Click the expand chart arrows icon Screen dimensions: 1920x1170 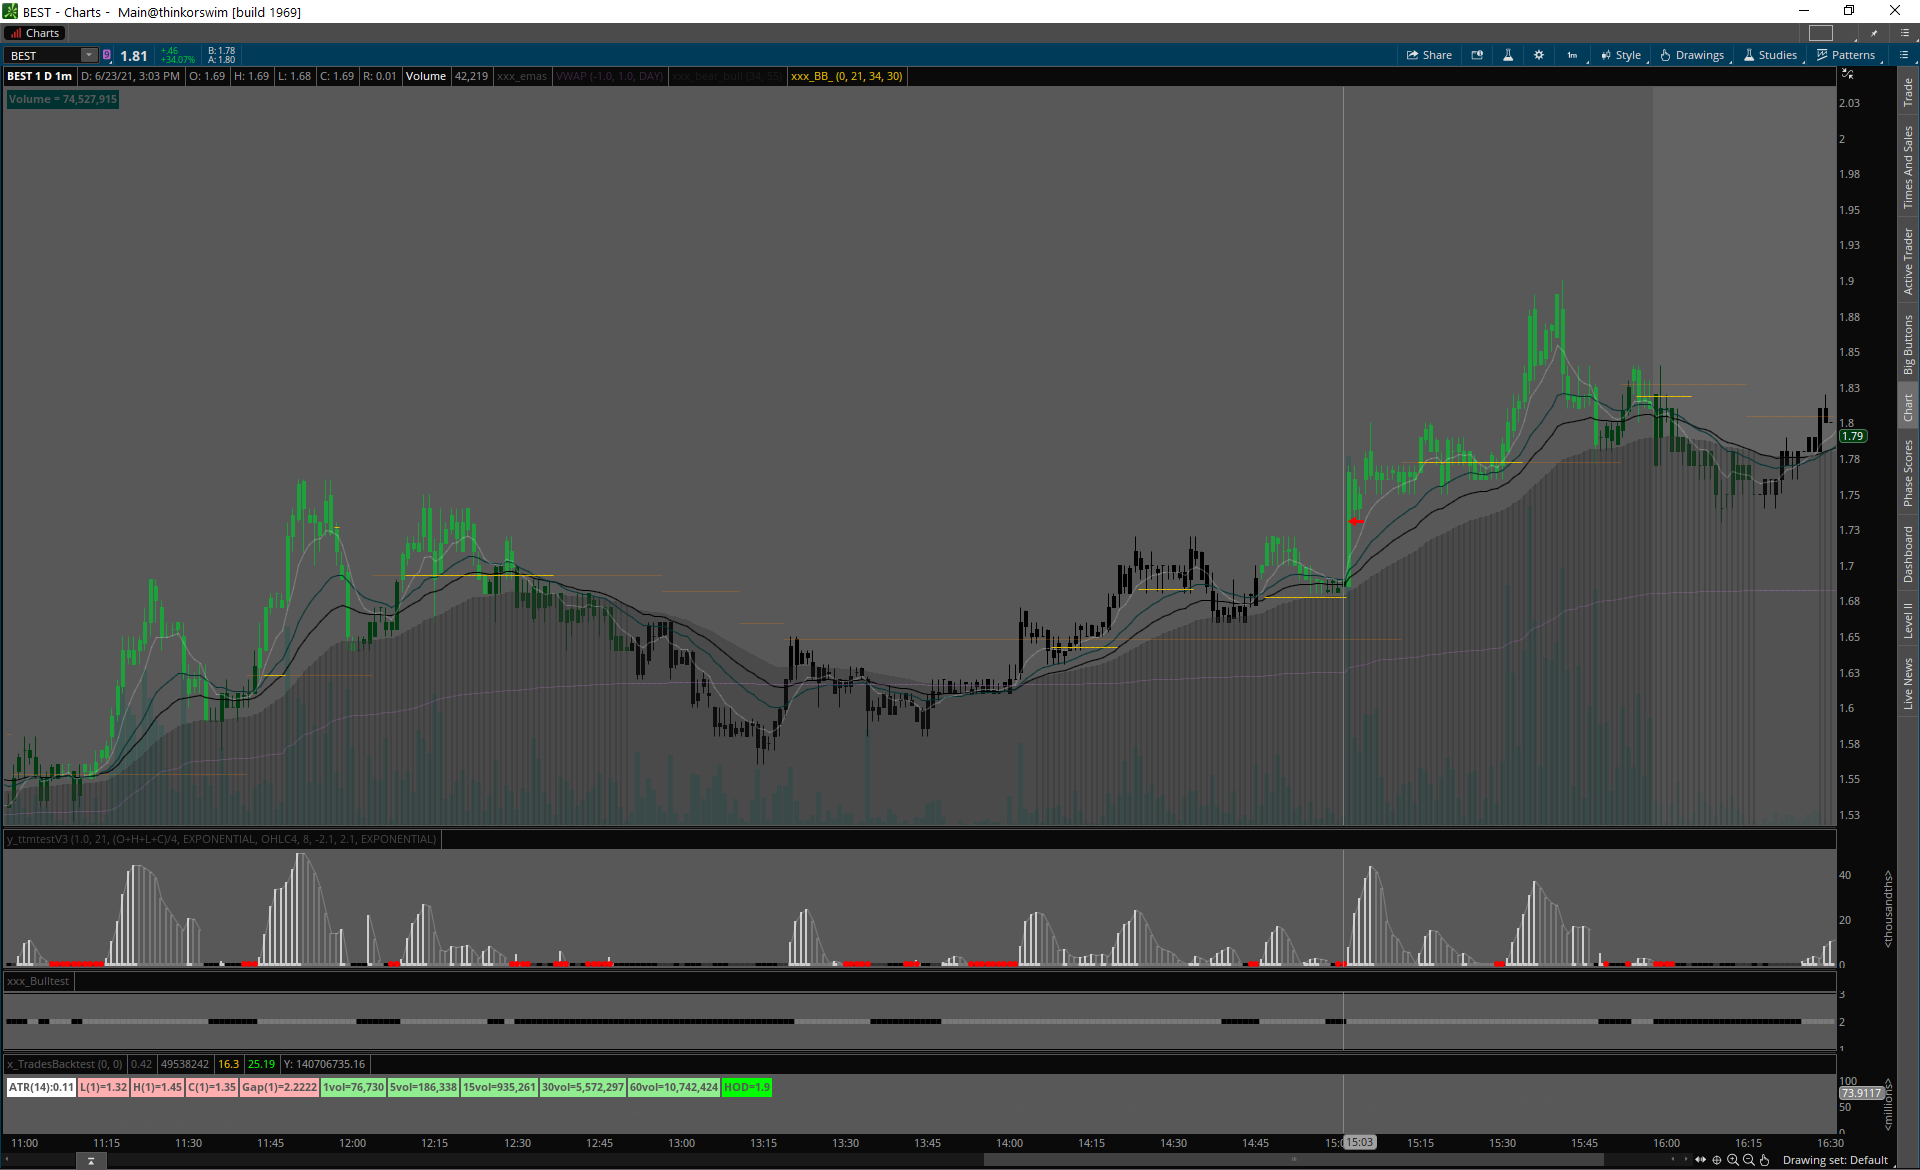pos(1847,74)
